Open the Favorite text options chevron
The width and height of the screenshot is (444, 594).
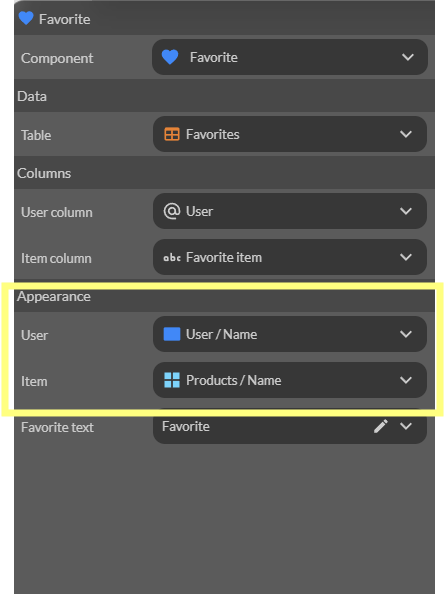pos(406,426)
